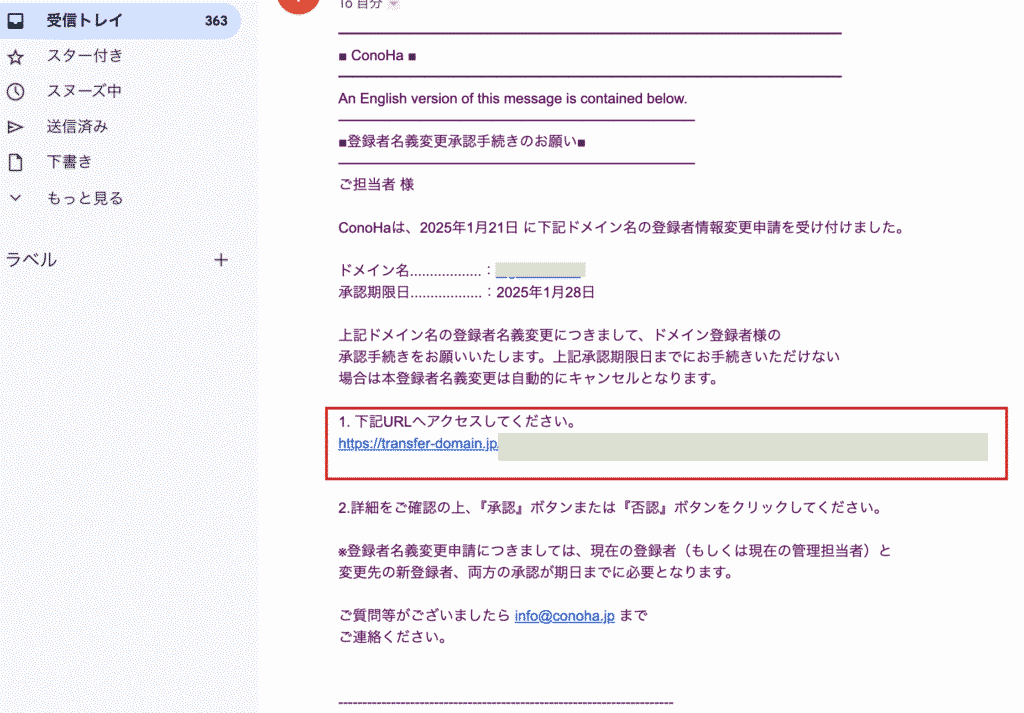This screenshot has height=713, width=1024.
Task: Click the clock icon beside スヌーズ中
Action: (15, 91)
